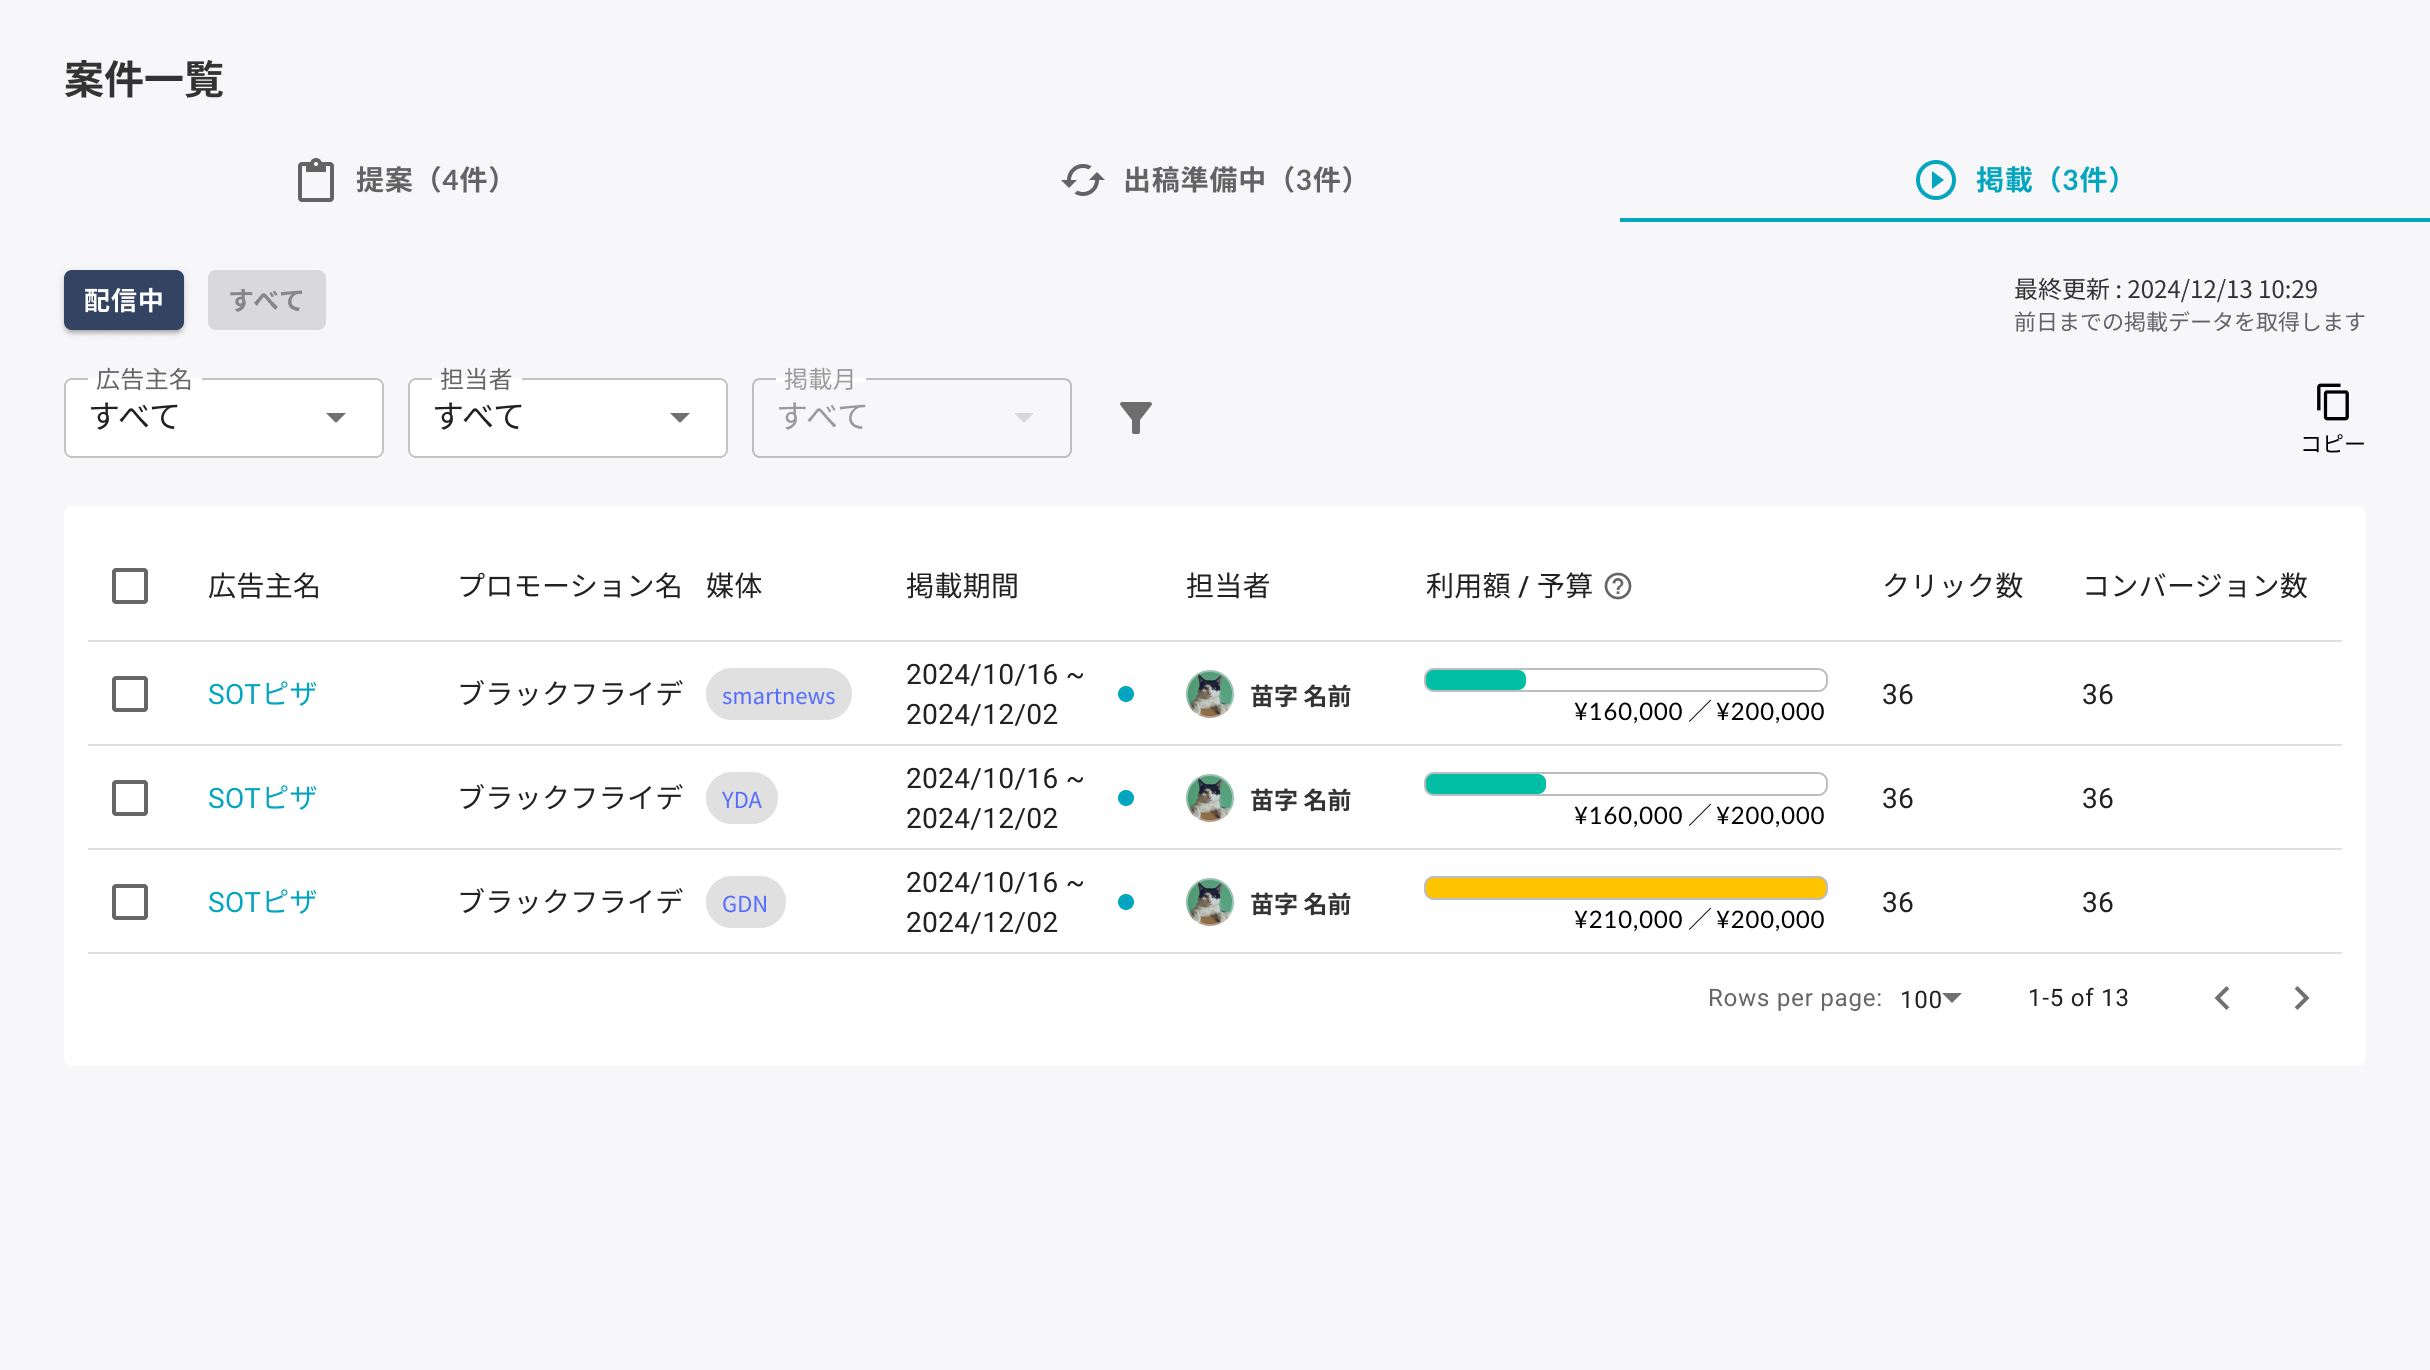
Task: Open SOTピザ link in GDN row
Action: point(262,902)
